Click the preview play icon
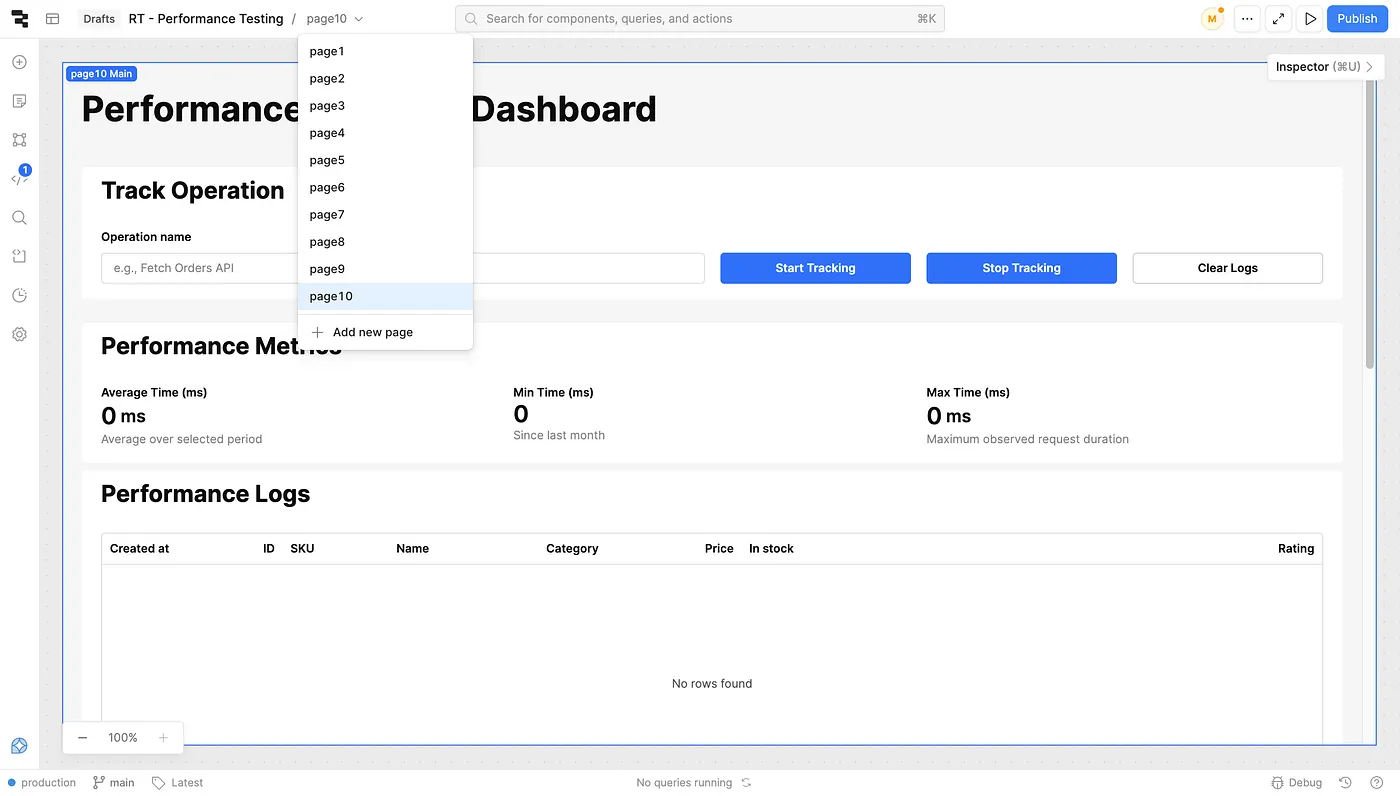The width and height of the screenshot is (1400, 796). [x=1310, y=19]
